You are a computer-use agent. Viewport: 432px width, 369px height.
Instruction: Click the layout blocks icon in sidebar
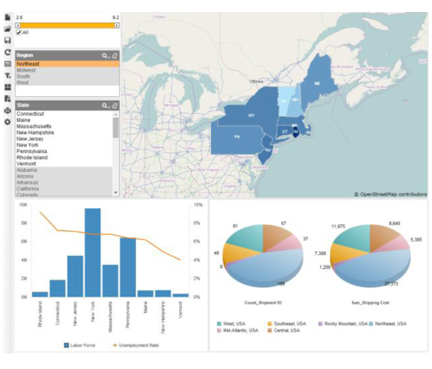7,87
